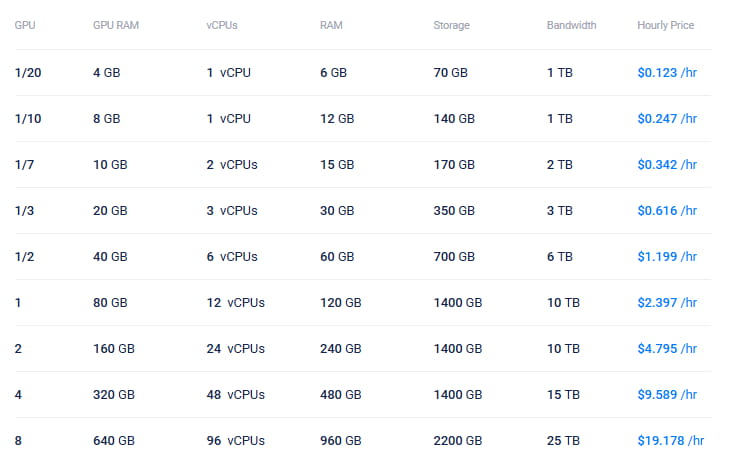729x470 pixels.
Task: Click the Hourly Price column header
Action: coord(665,25)
